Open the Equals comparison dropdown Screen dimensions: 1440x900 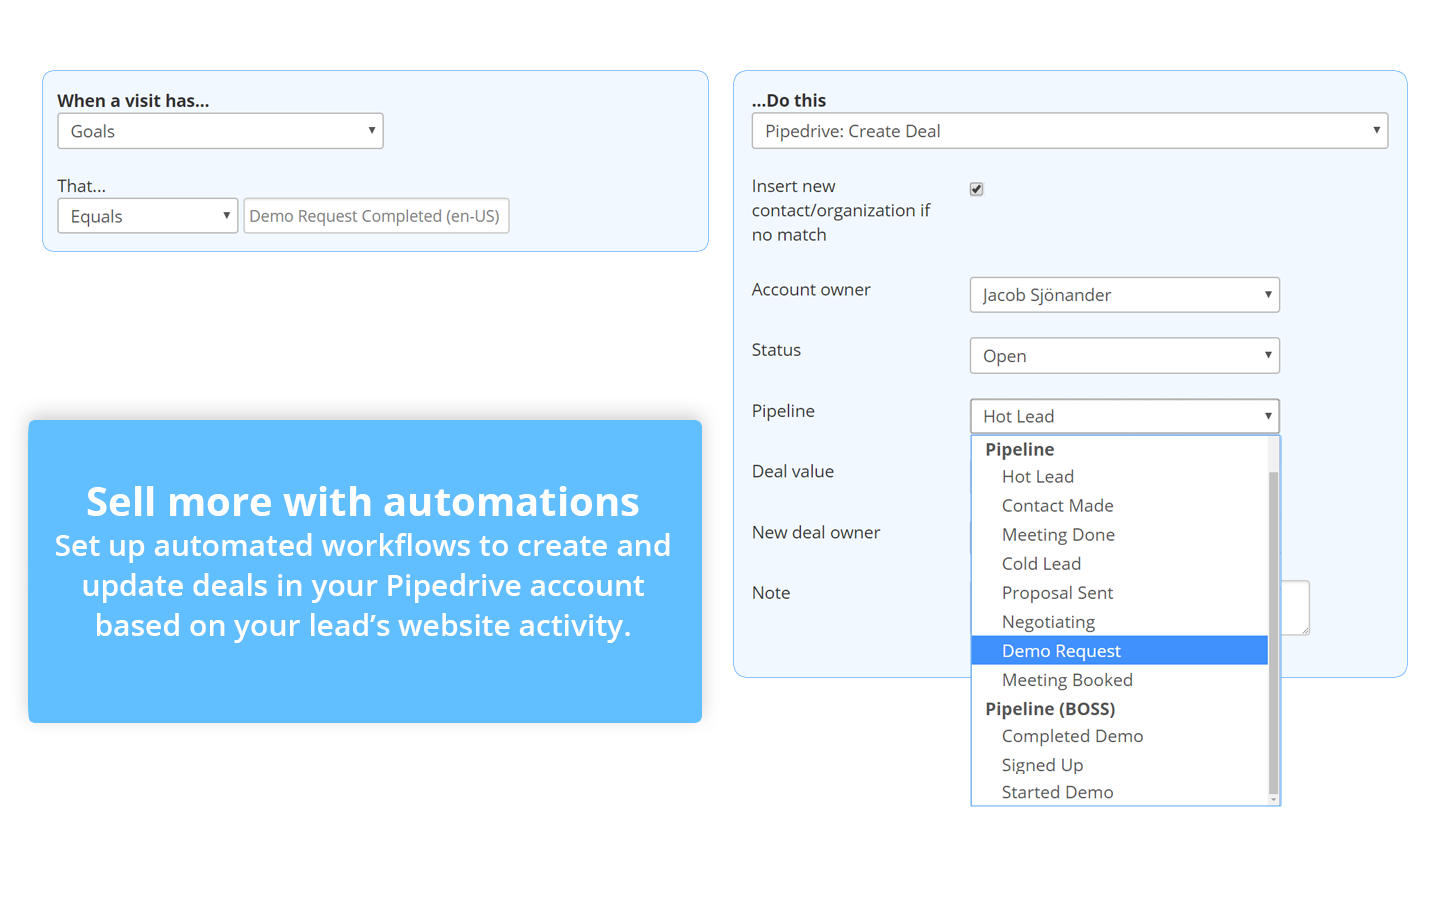tap(147, 215)
